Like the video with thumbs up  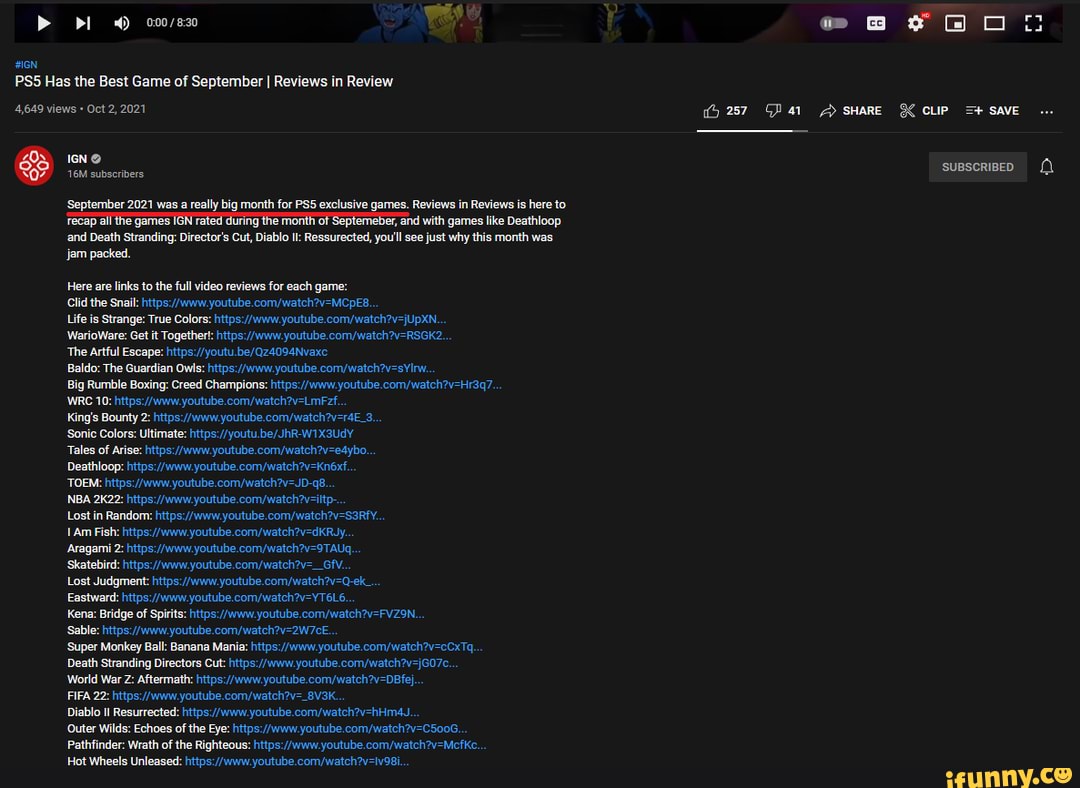pyautogui.click(x=725, y=111)
